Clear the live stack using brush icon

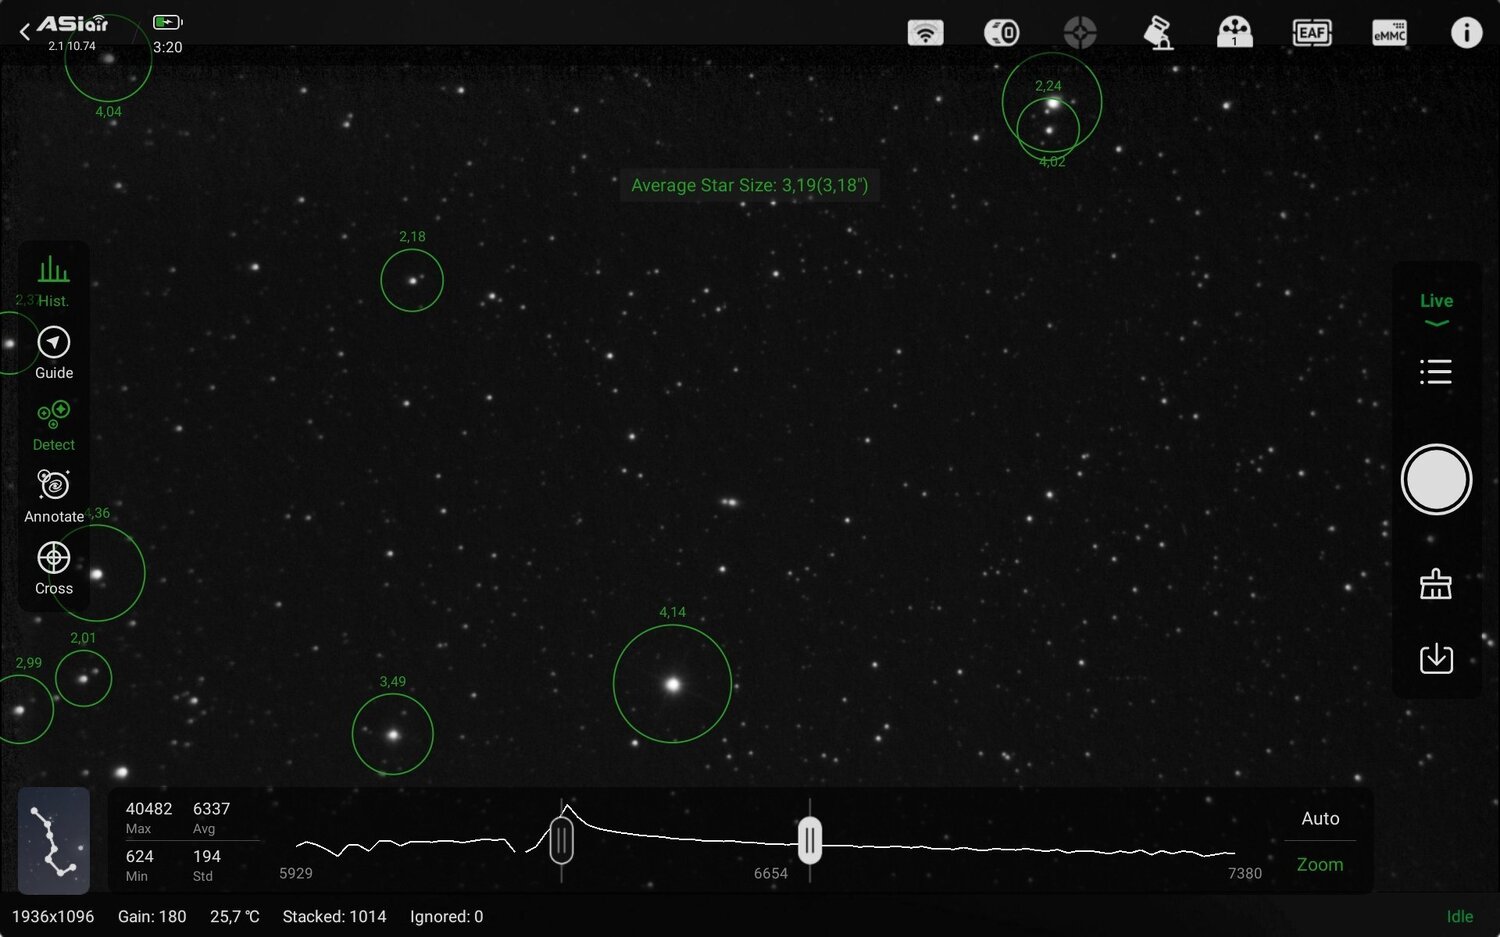coord(1436,584)
